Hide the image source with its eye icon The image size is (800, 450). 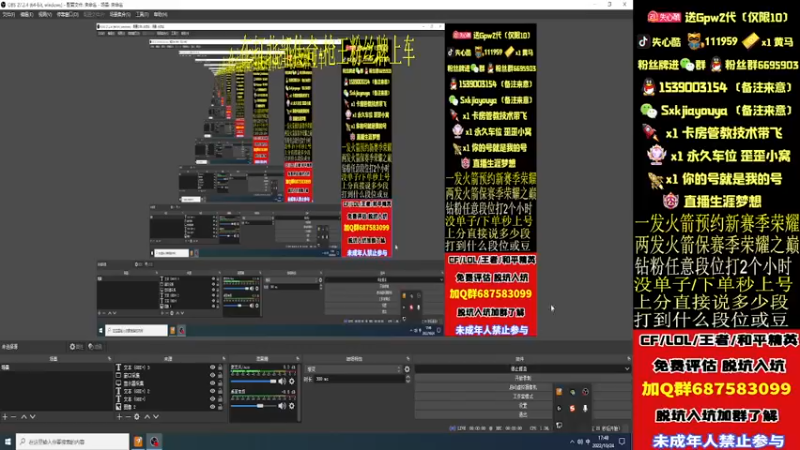pyautogui.click(x=213, y=407)
